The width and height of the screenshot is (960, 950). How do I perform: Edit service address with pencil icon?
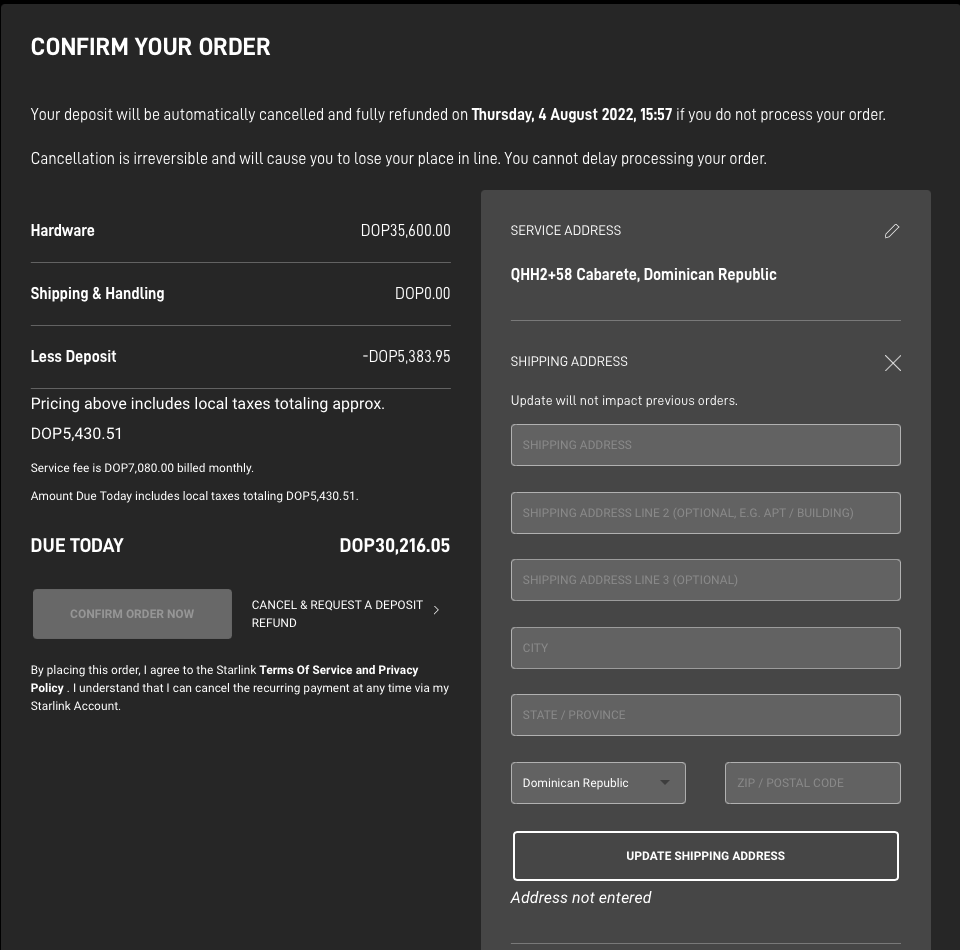pos(892,231)
